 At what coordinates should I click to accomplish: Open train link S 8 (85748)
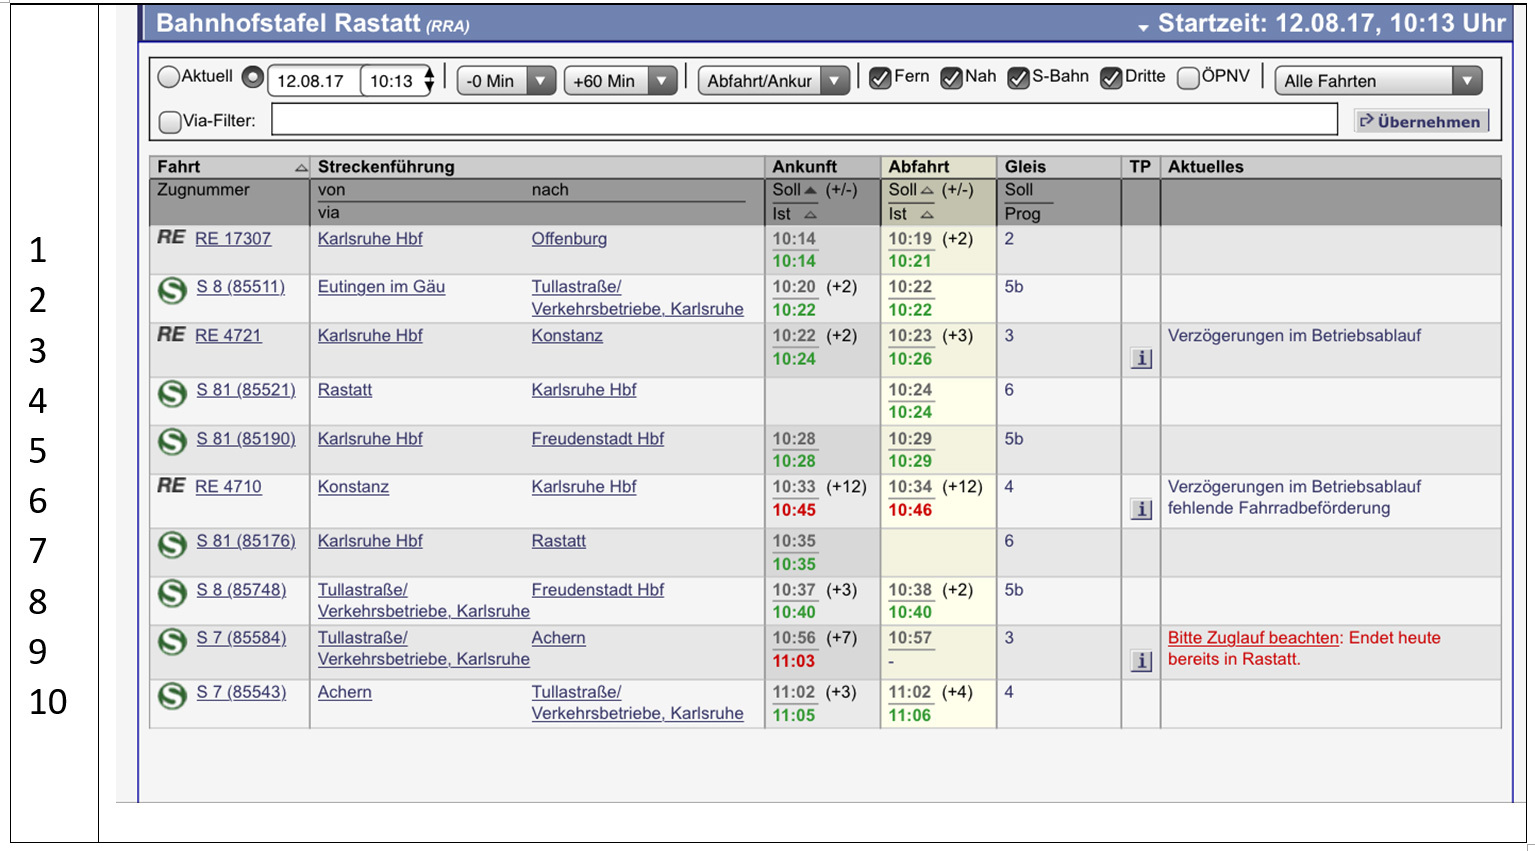241,589
